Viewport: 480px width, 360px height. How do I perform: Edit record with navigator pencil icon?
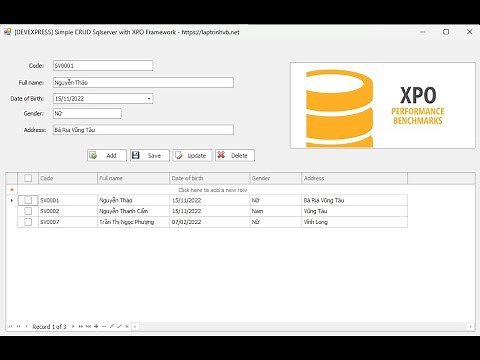point(112,326)
